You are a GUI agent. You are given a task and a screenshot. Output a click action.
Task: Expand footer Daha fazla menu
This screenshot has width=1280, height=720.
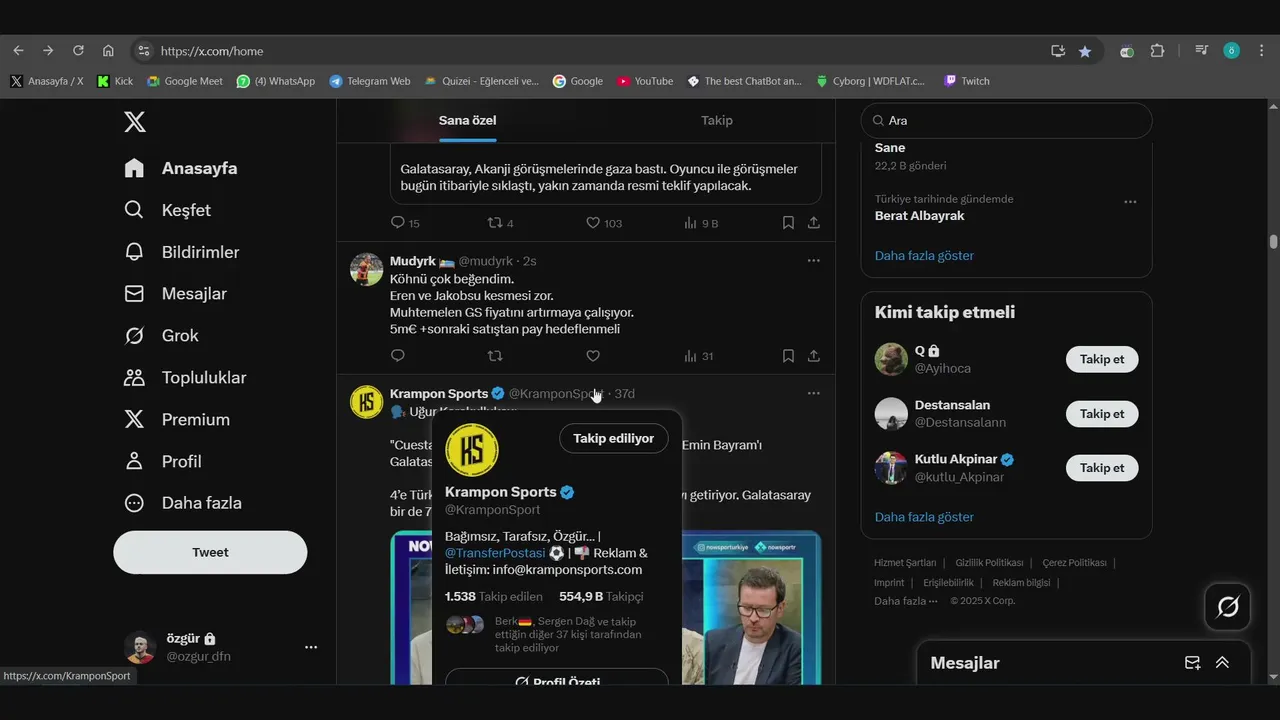(x=906, y=601)
